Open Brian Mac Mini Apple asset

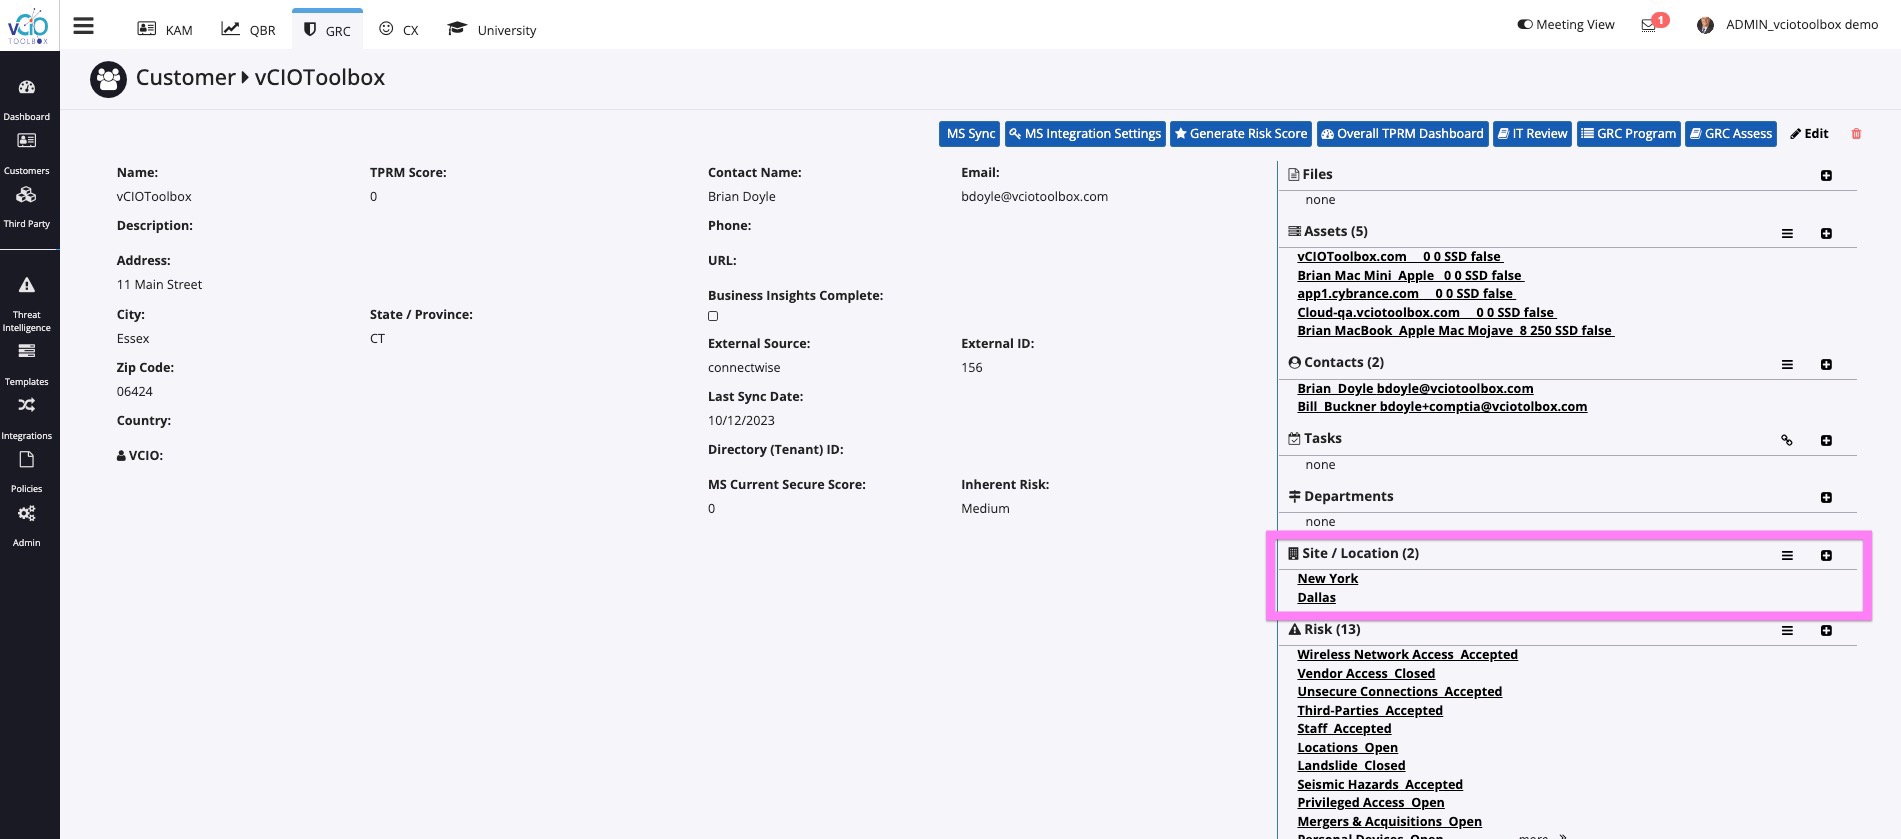tap(1410, 276)
